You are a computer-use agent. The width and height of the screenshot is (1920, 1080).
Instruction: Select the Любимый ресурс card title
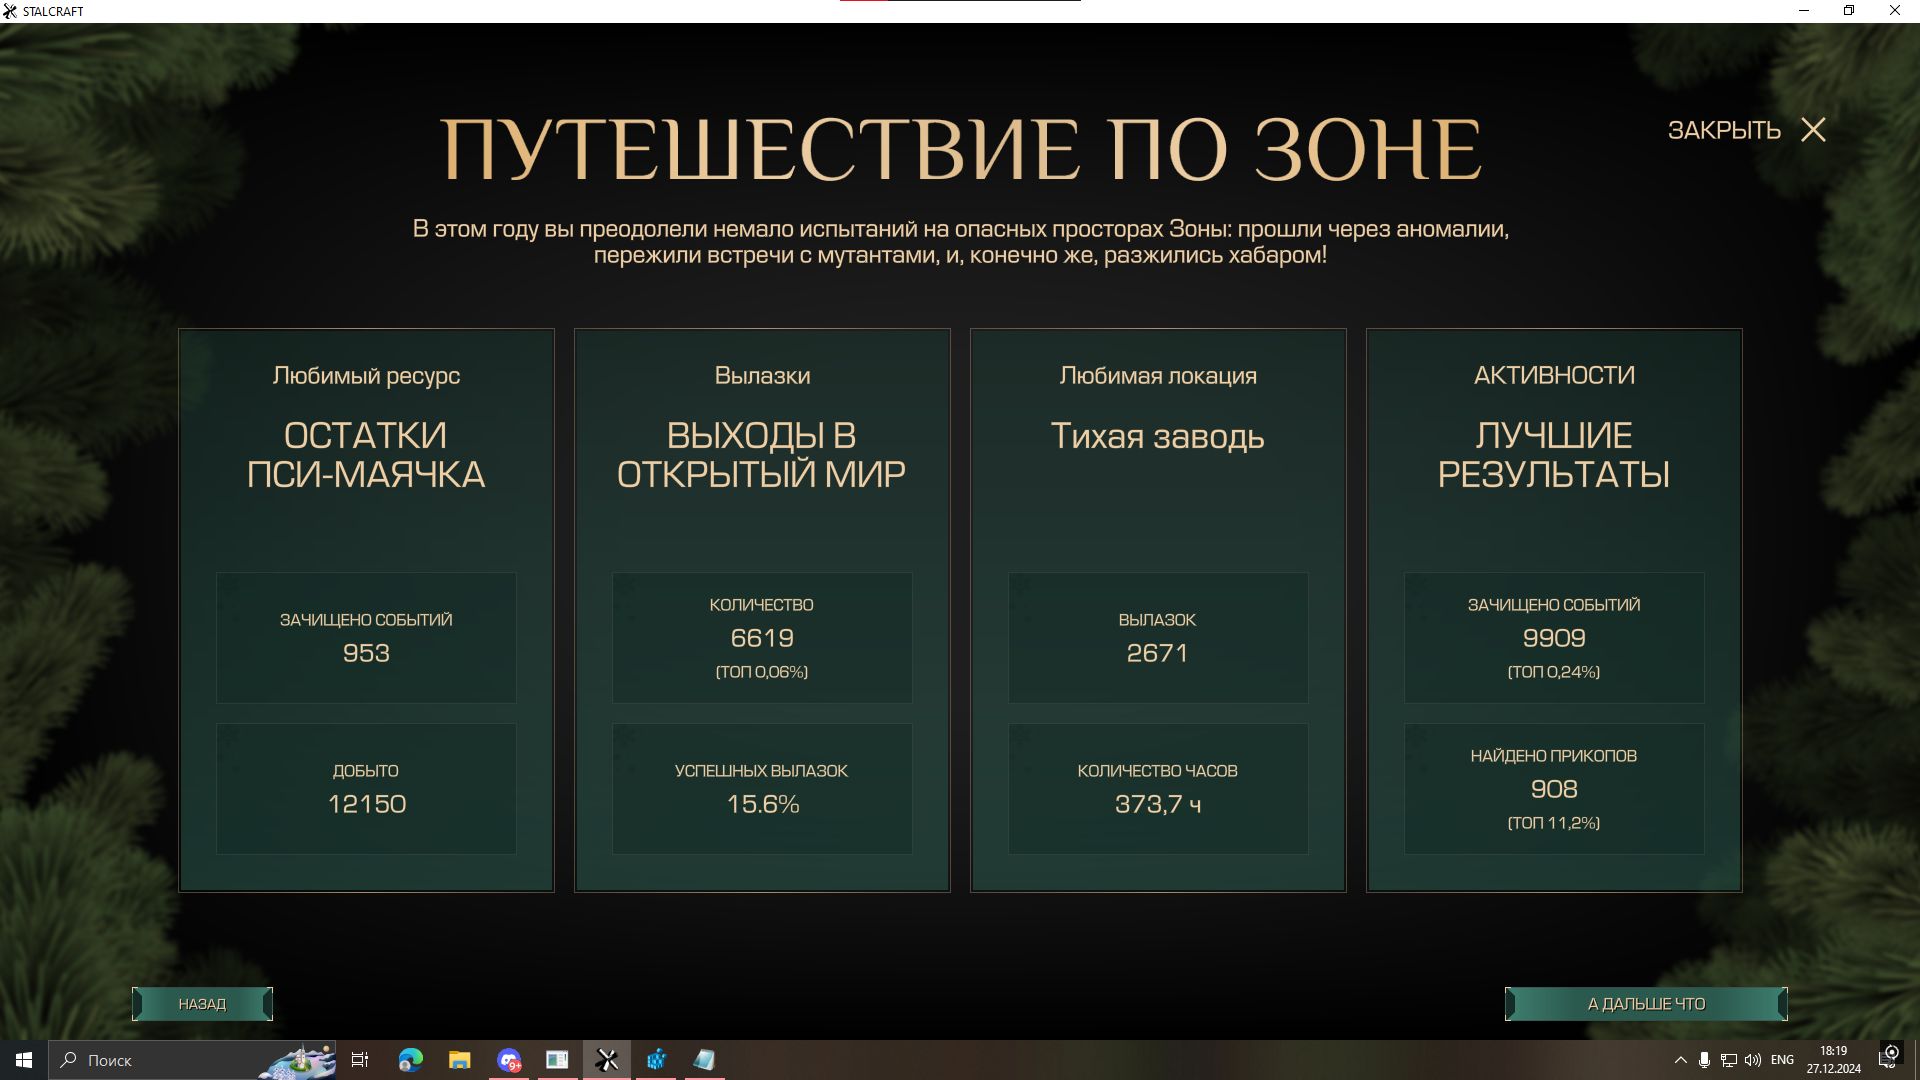coord(366,376)
